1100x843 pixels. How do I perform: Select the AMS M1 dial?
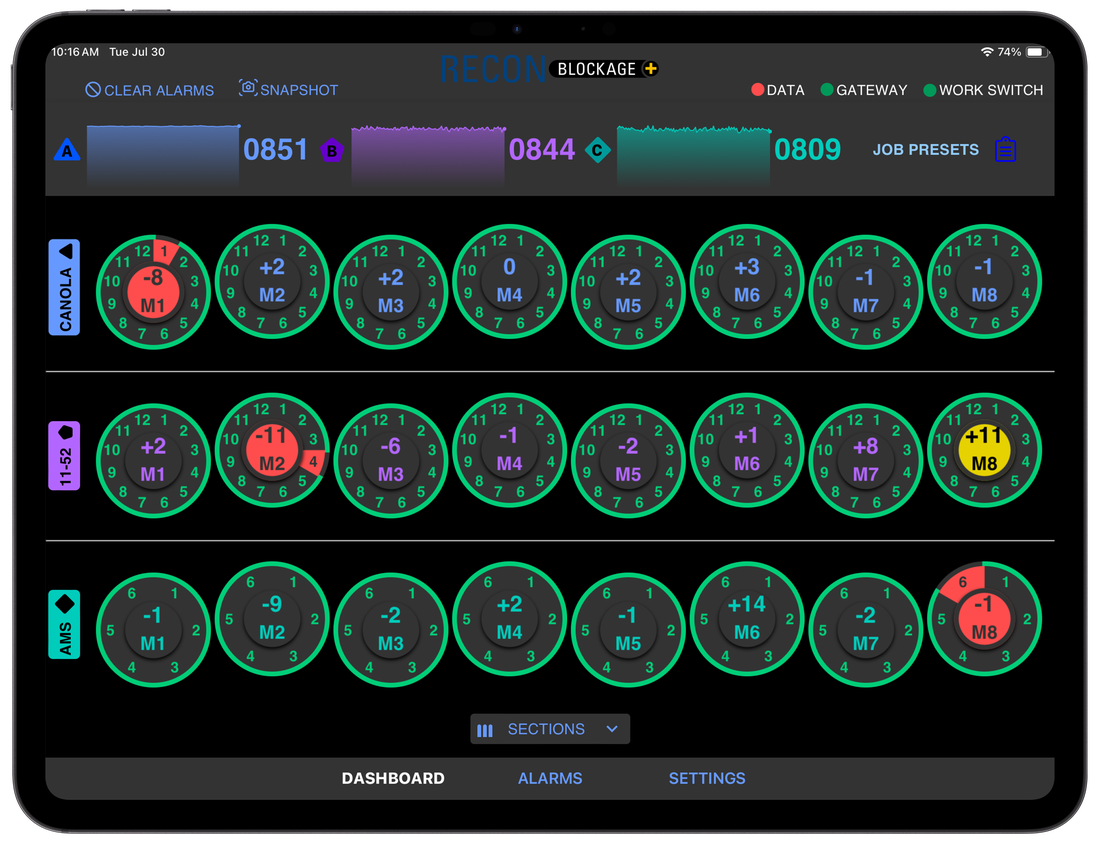tap(153, 630)
